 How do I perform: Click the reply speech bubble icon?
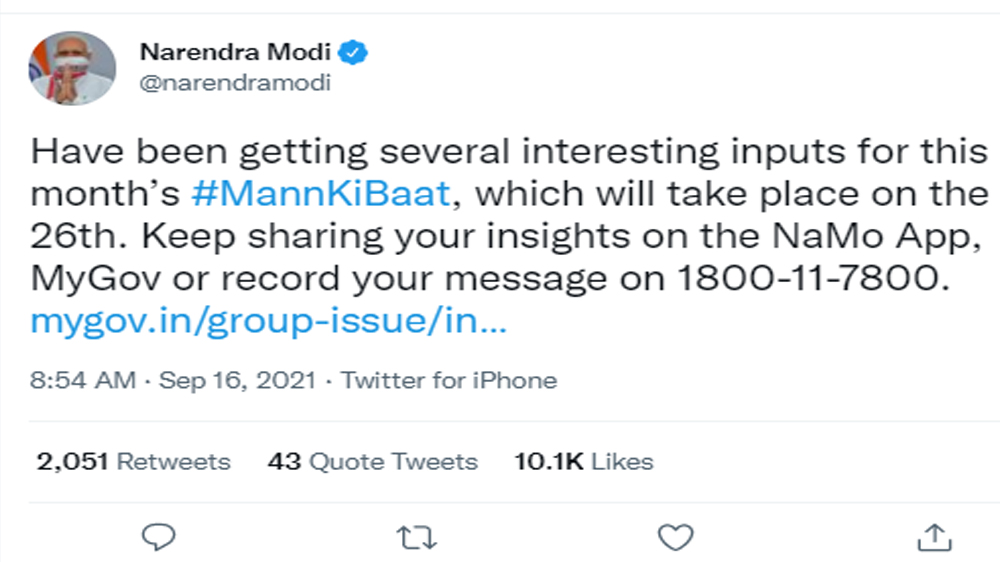pyautogui.click(x=159, y=538)
